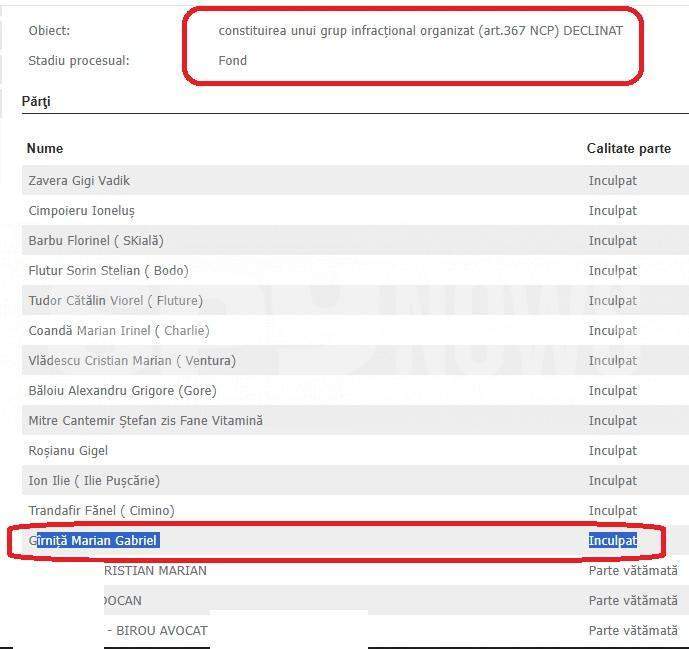Click Flutur Sorin Stelian (Bodo)
This screenshot has height=649, width=689.
108,271
